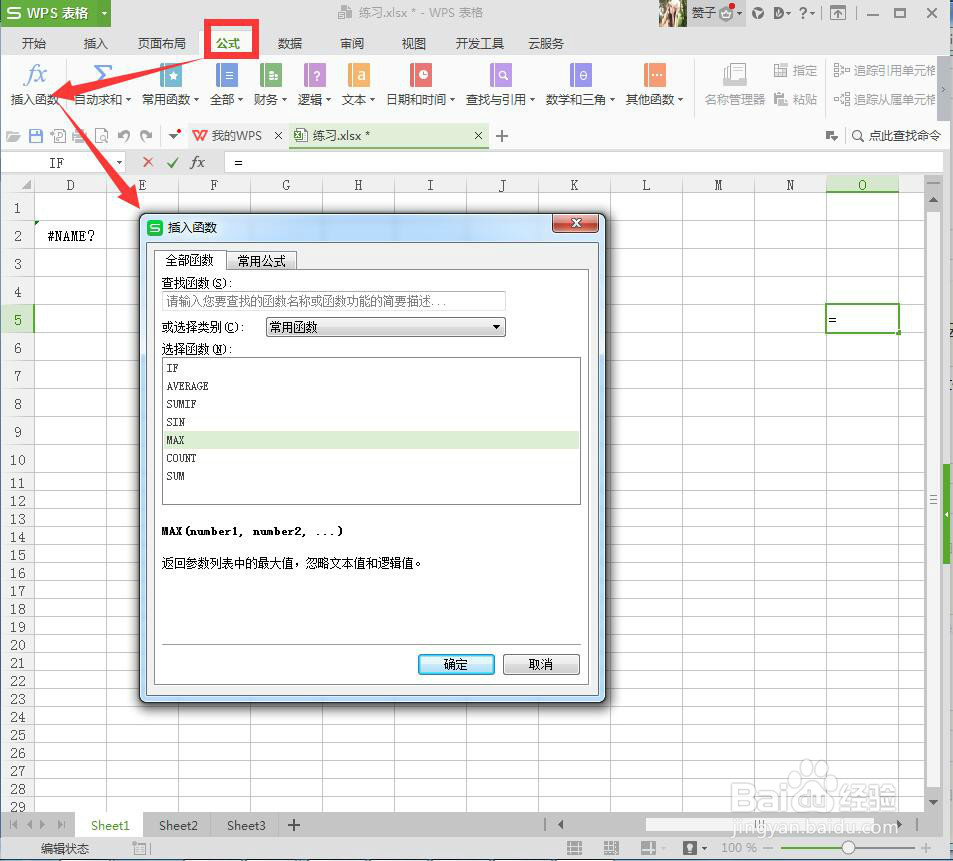Click the 取消 button
This screenshot has height=861, width=953.
click(x=541, y=664)
